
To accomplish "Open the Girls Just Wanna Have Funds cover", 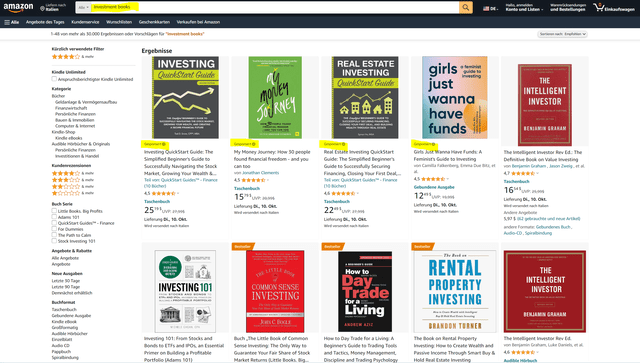I will (x=455, y=98).
